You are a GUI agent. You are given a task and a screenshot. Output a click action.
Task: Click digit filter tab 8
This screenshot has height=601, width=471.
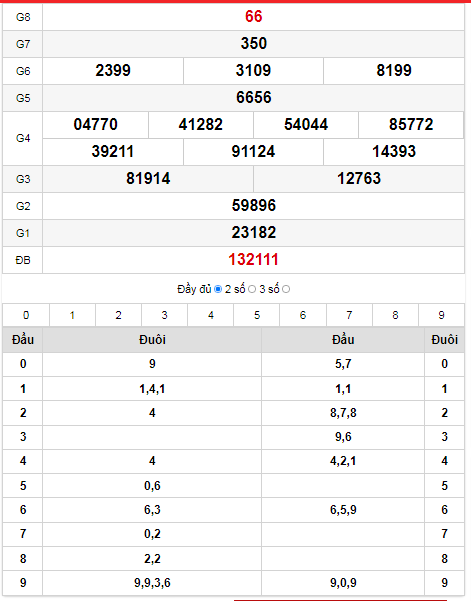tap(395, 315)
